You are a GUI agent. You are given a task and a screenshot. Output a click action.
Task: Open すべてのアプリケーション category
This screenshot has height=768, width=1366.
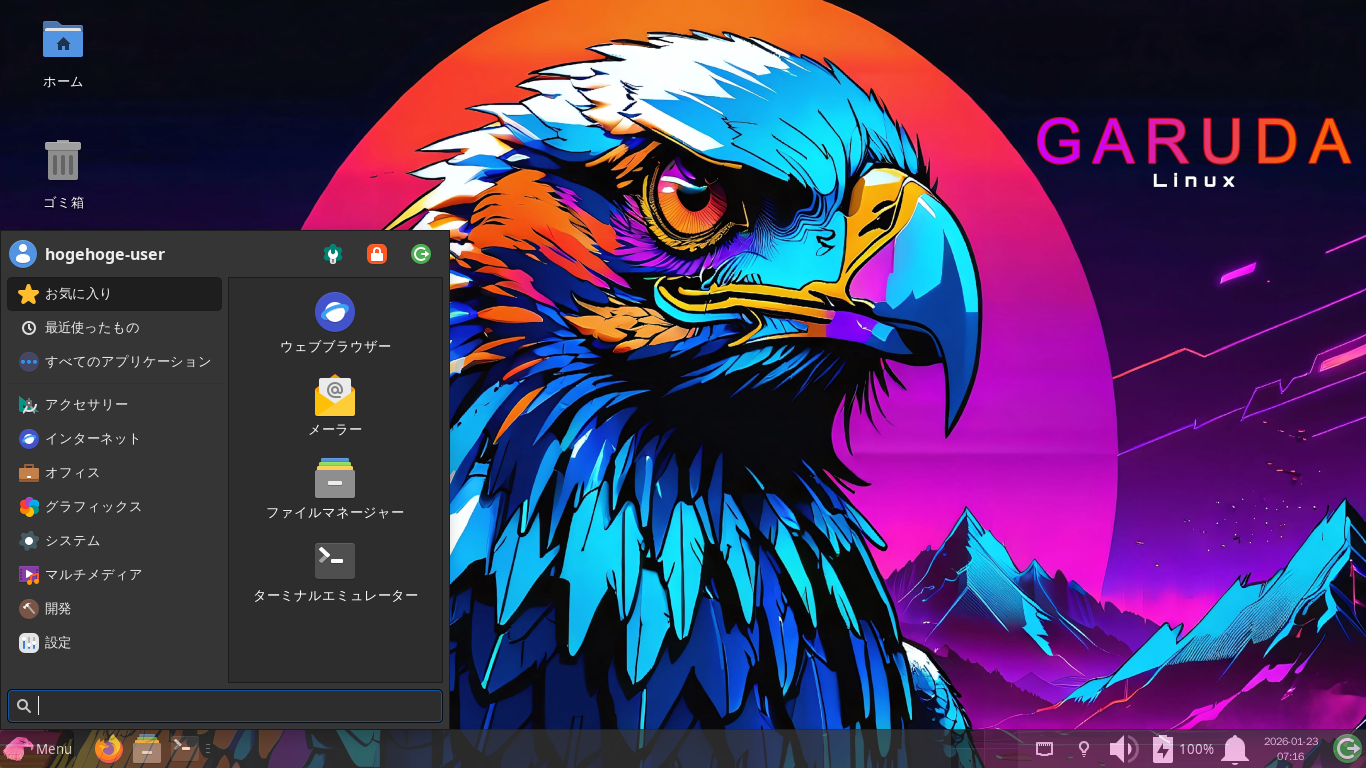(114, 362)
